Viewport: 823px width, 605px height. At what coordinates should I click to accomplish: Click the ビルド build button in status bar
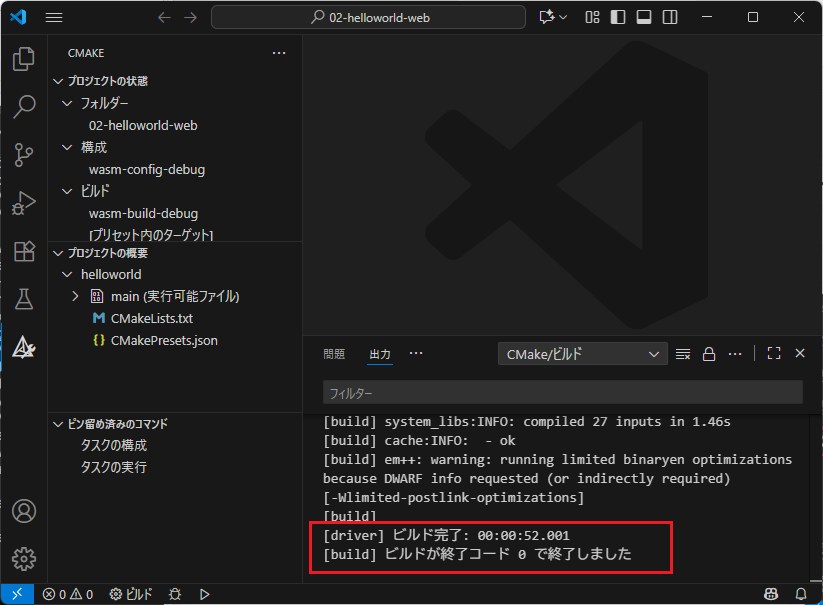pos(131,594)
